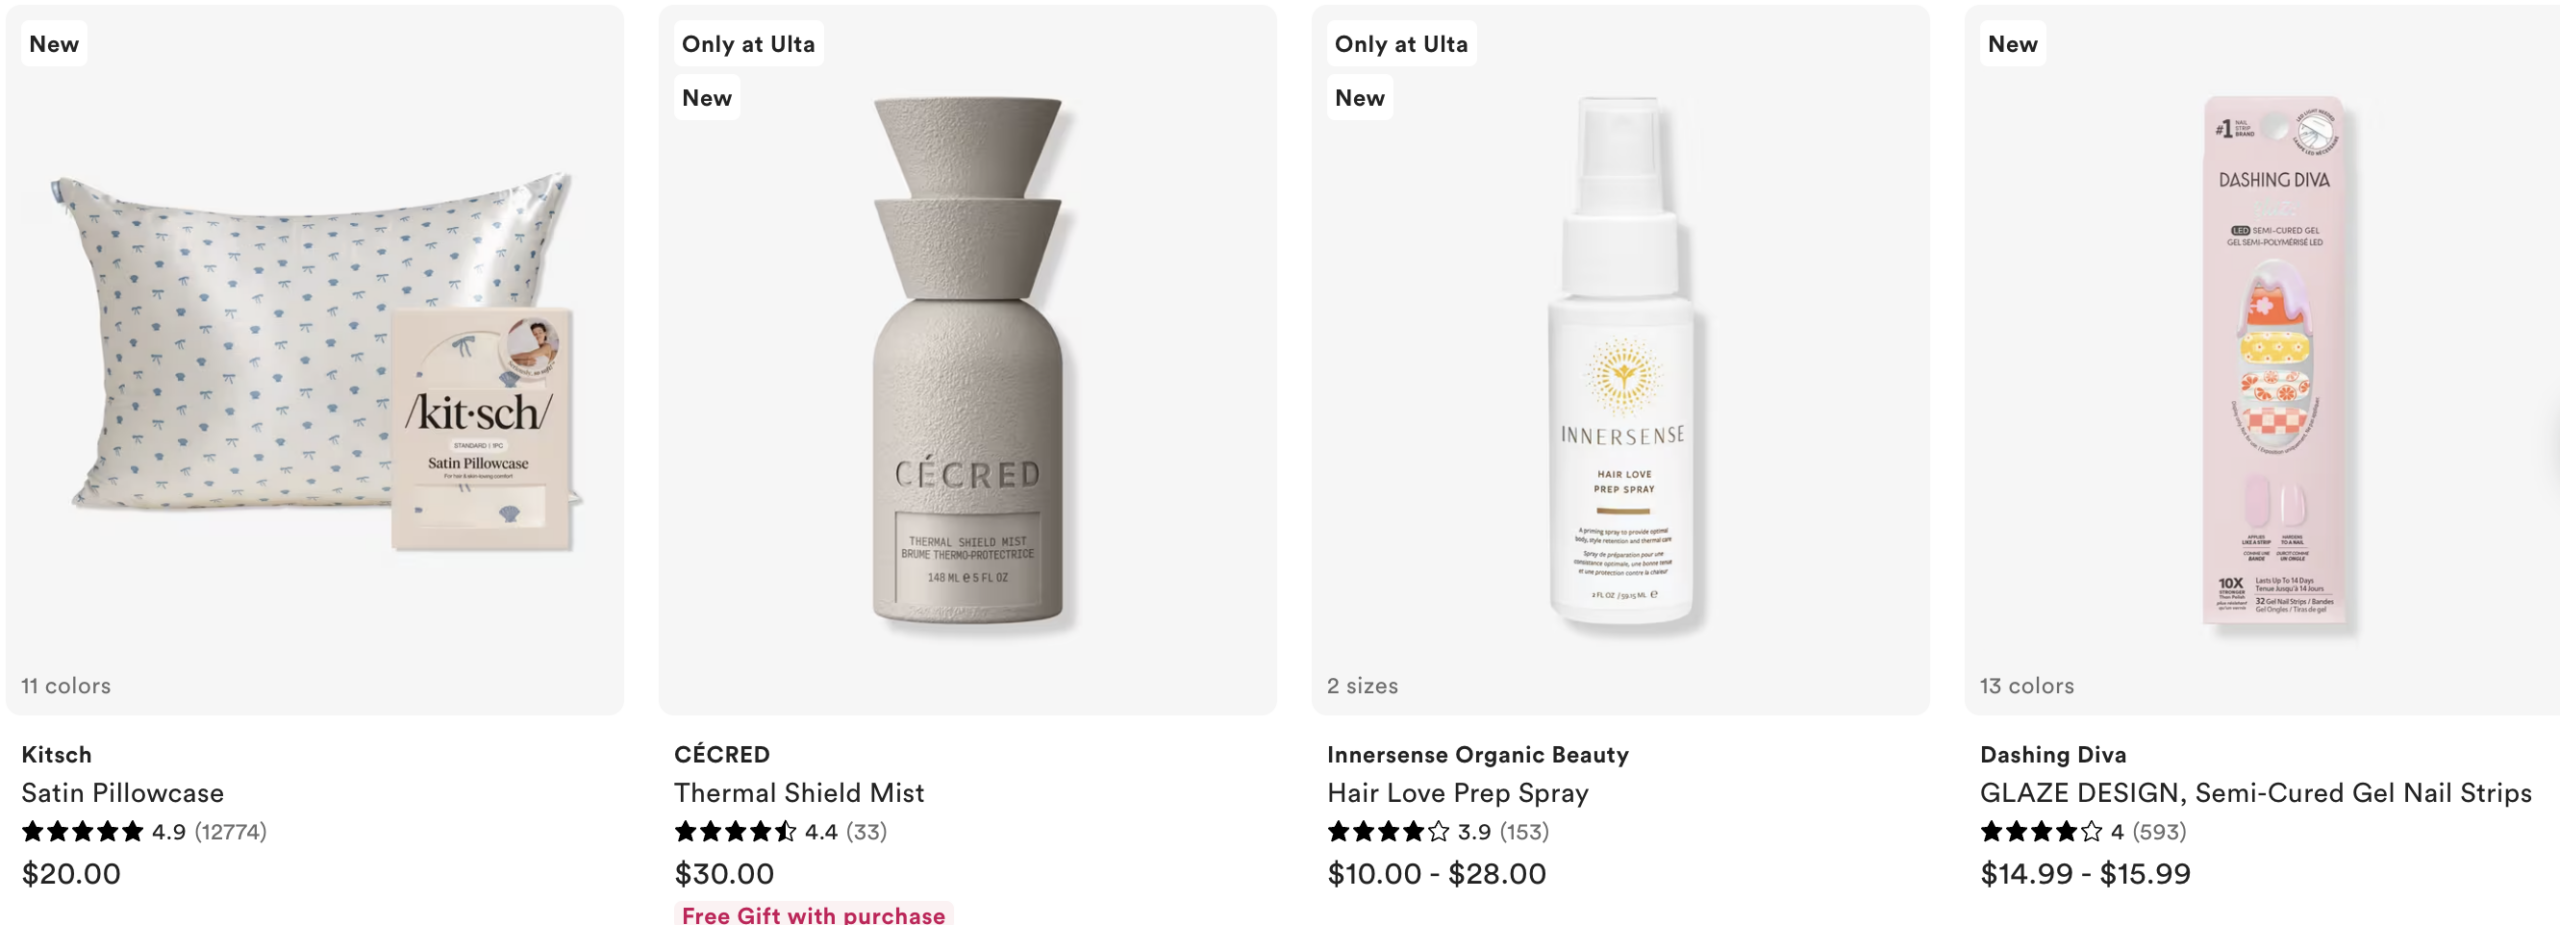
Task: Click the 13 colors label on nail strips
Action: click(x=2027, y=686)
